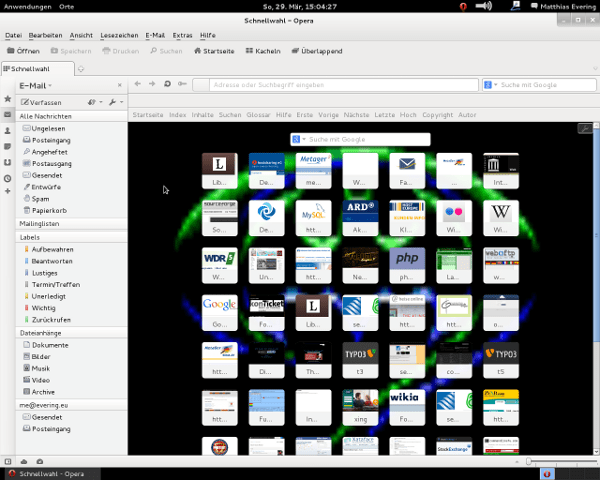Click the Opera Turbo status bar icon

pos(40,462)
